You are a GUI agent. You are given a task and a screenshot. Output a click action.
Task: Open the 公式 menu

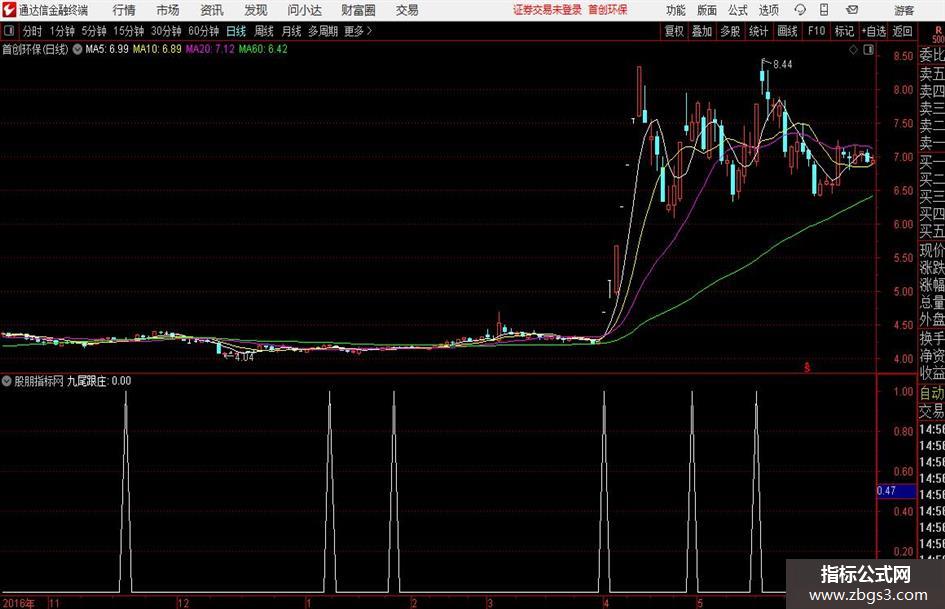[x=738, y=10]
